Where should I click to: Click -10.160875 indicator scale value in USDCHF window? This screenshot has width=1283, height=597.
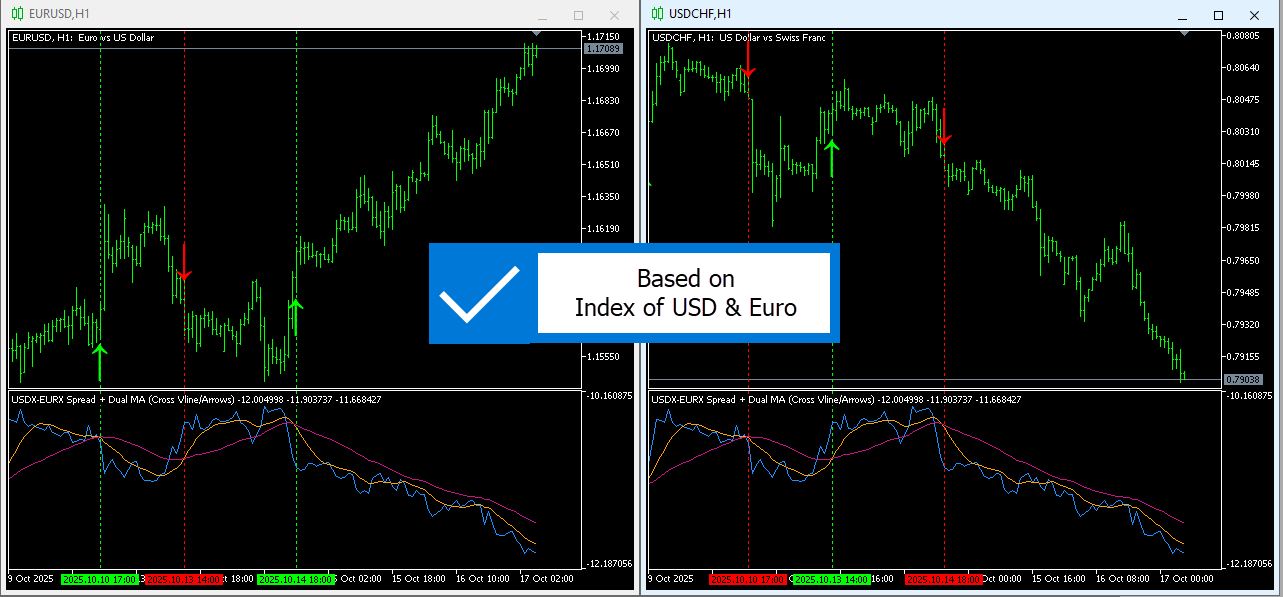pyautogui.click(x=1249, y=396)
